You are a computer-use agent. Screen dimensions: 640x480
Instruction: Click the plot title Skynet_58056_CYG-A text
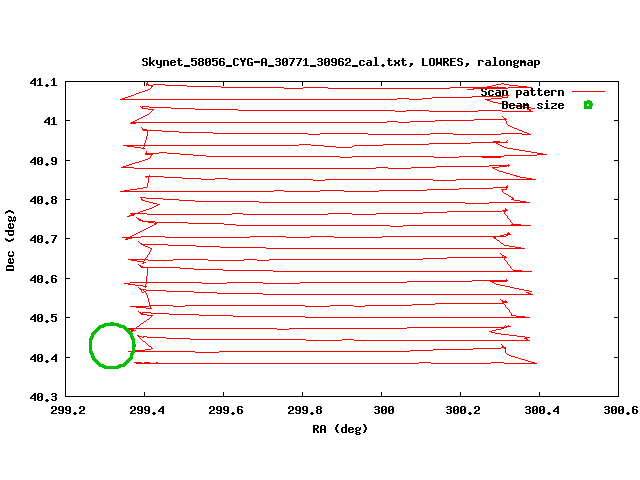click(x=341, y=62)
